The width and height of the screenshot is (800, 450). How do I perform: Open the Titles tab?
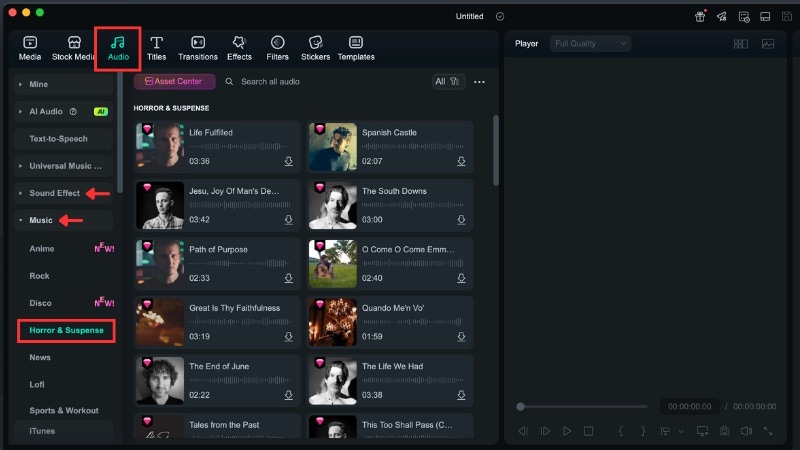(x=156, y=48)
